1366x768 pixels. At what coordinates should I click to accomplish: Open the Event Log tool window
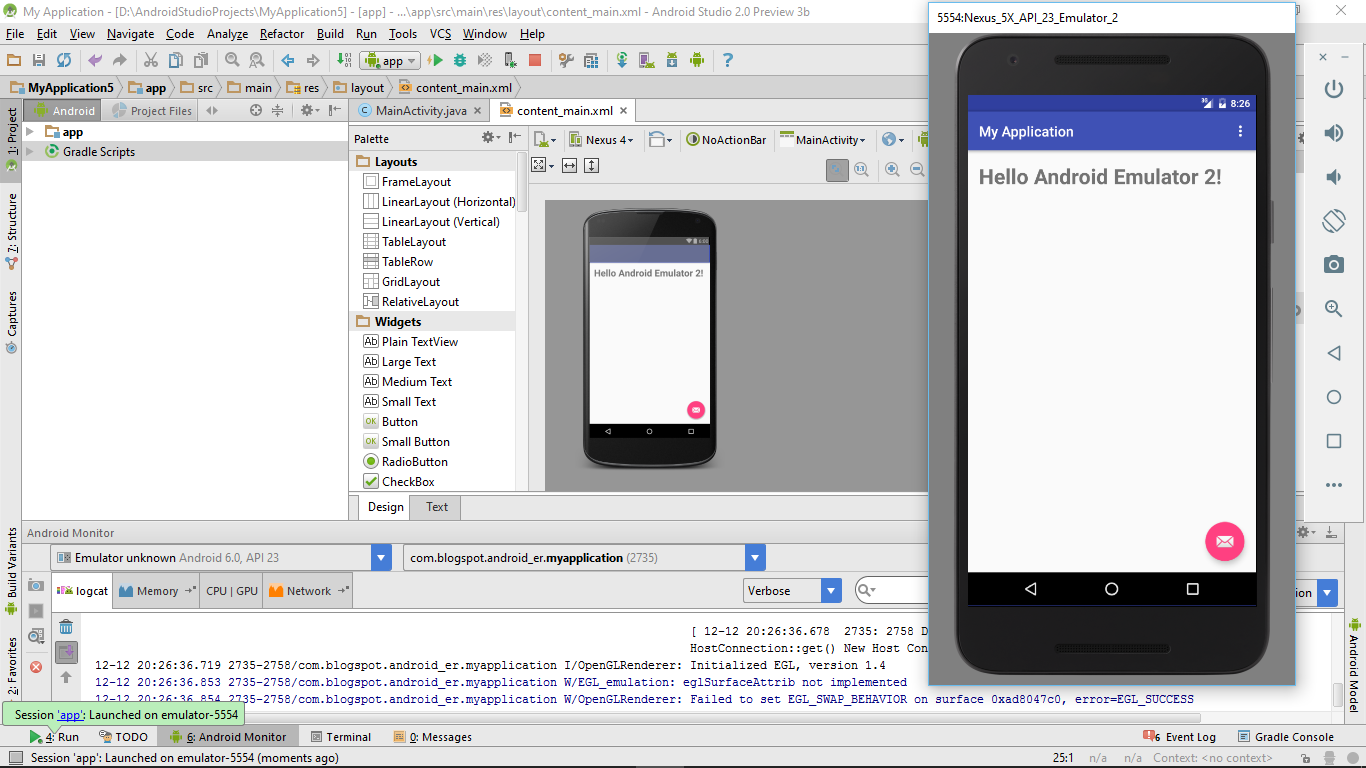tap(1180, 737)
